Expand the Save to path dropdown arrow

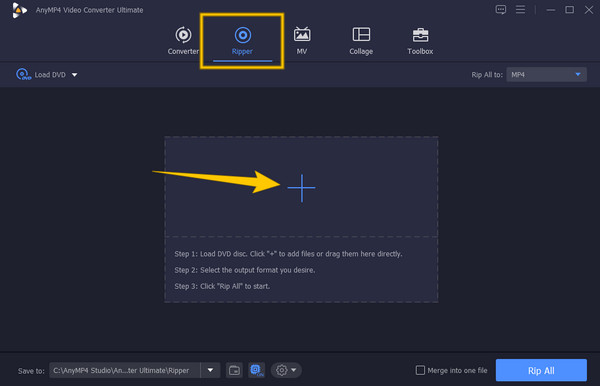210,370
